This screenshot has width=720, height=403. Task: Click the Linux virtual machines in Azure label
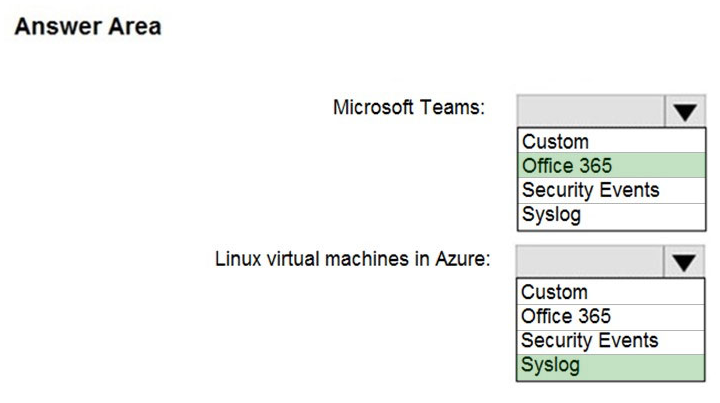click(353, 259)
